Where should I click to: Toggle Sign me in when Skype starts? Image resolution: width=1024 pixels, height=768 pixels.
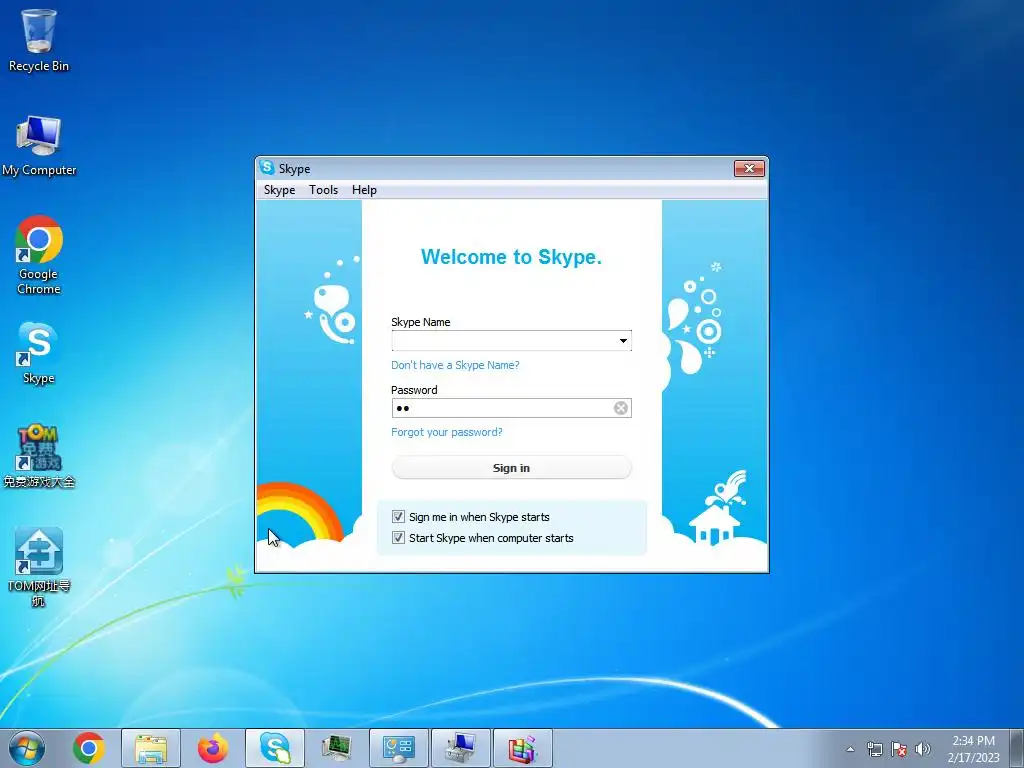click(398, 517)
